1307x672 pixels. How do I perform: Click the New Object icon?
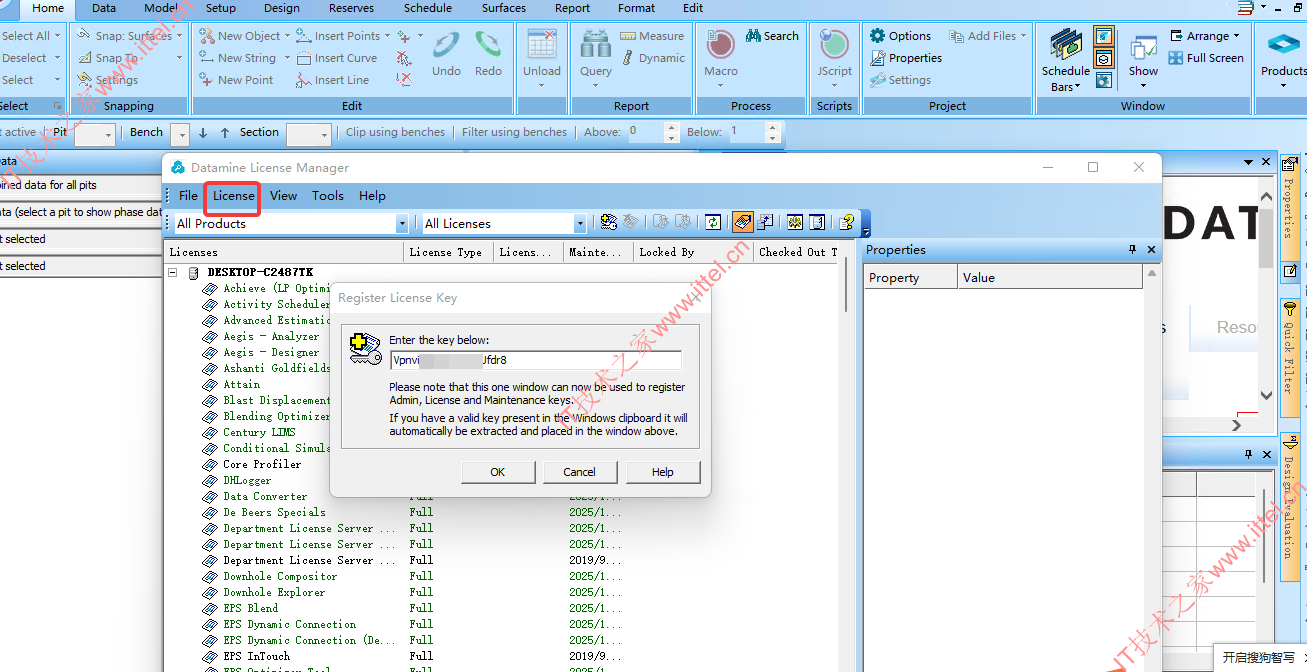tap(207, 36)
